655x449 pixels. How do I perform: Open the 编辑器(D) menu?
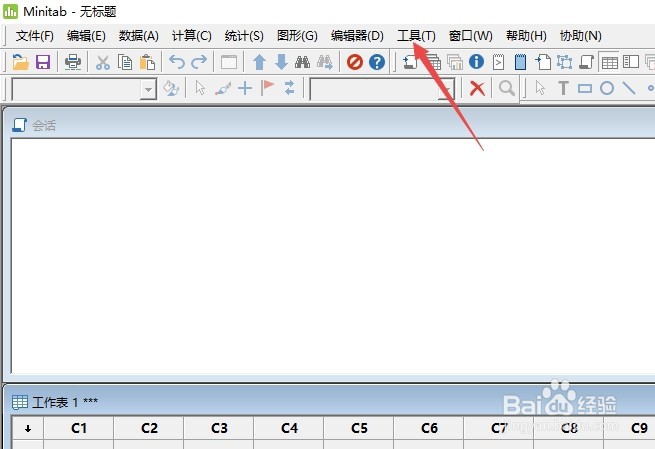357,36
